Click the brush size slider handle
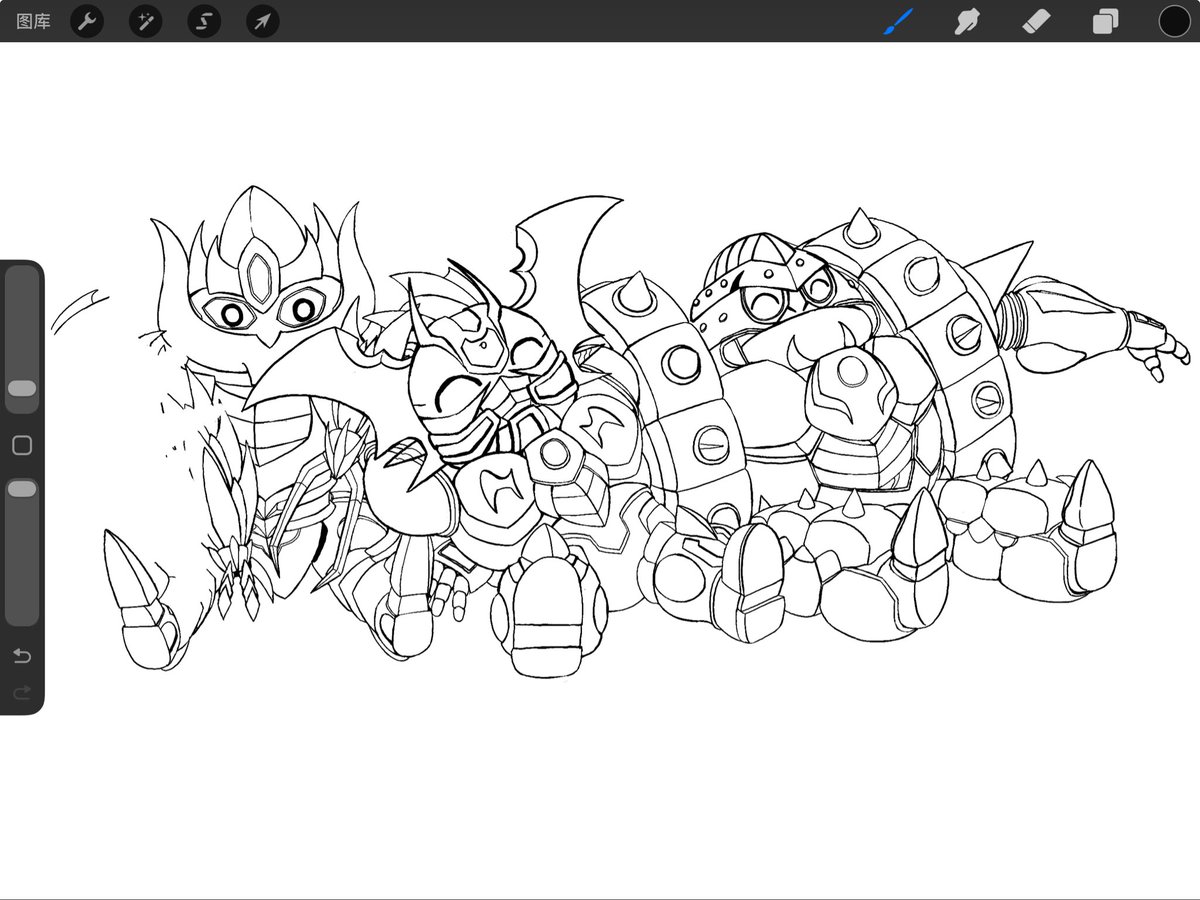The image size is (1200, 900). (21, 388)
